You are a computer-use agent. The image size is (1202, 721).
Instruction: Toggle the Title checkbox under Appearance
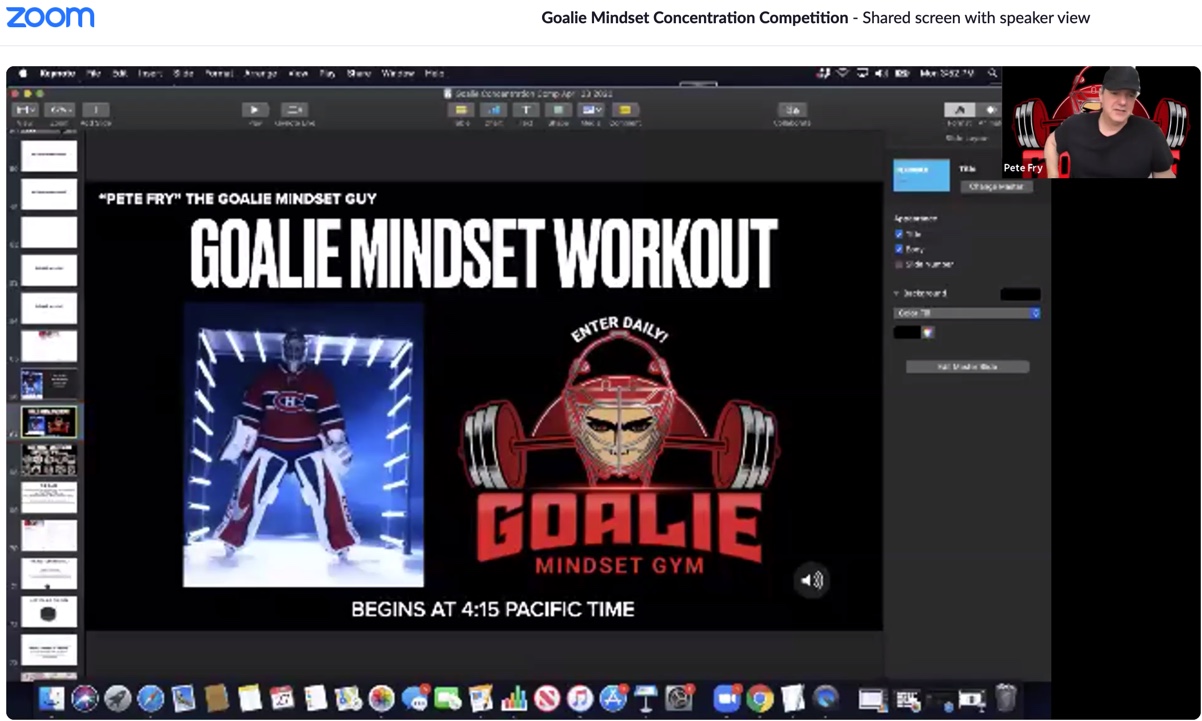(899, 234)
